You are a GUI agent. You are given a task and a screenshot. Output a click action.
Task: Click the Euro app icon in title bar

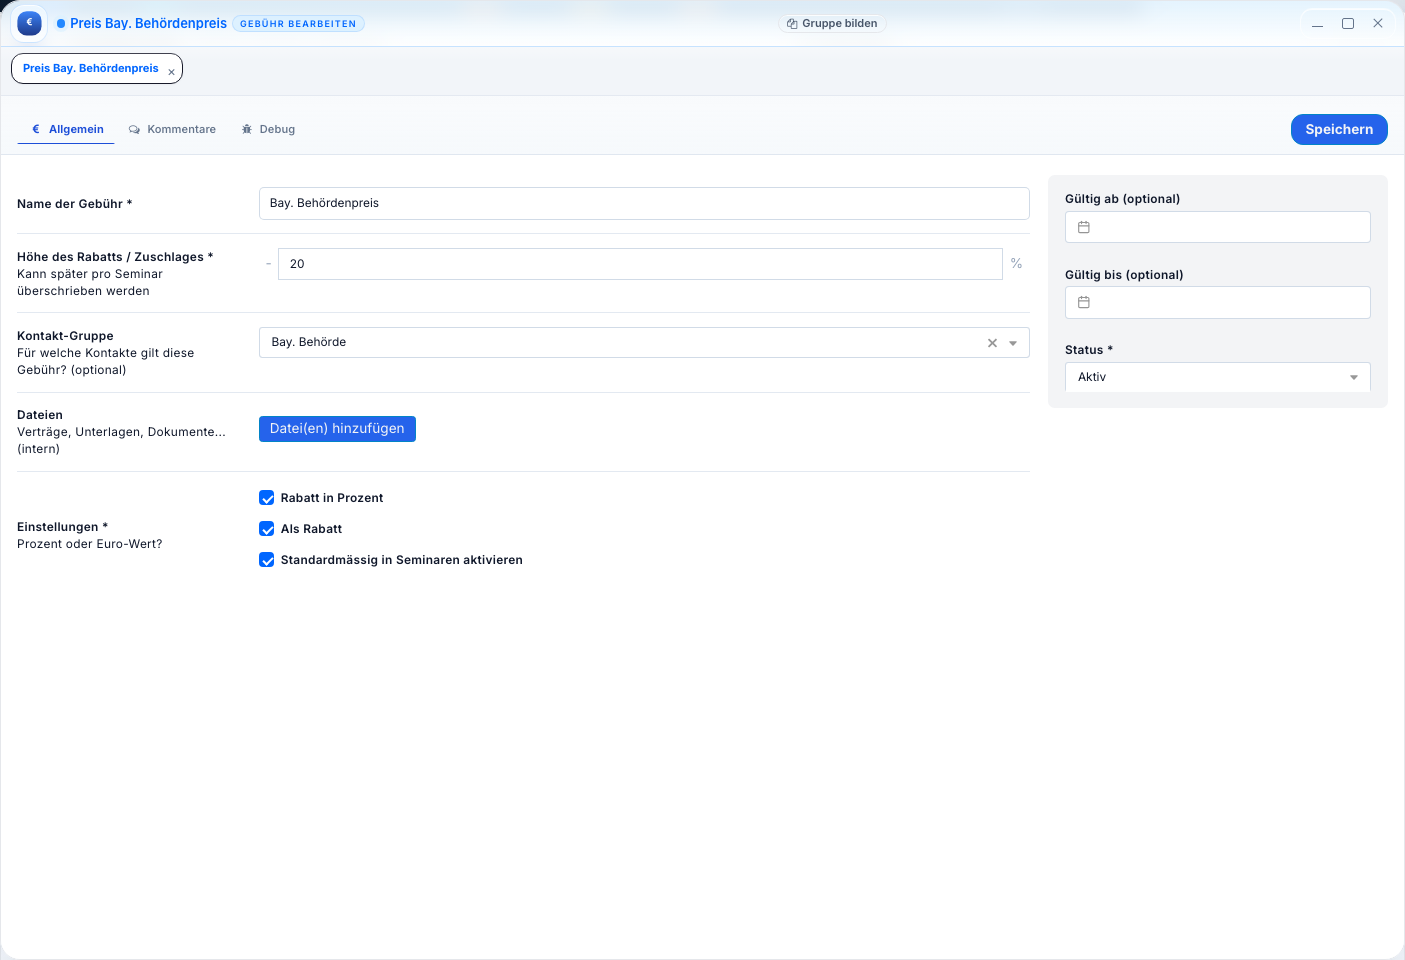30,23
